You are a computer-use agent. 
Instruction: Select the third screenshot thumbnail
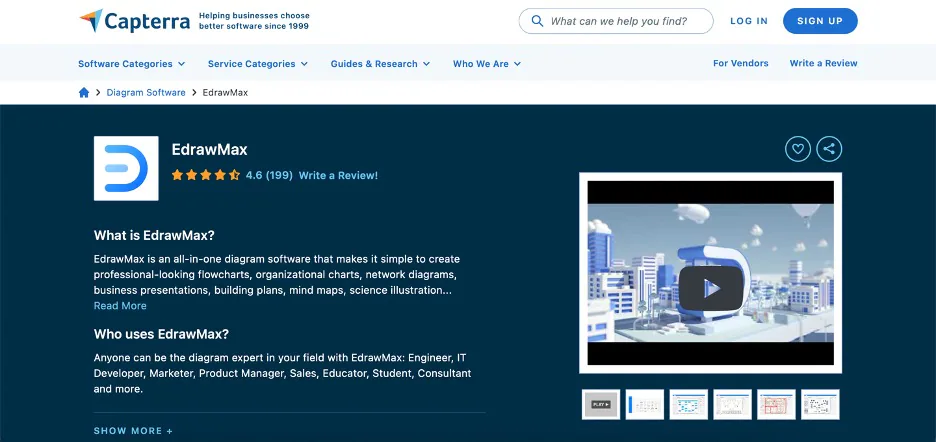(688, 404)
